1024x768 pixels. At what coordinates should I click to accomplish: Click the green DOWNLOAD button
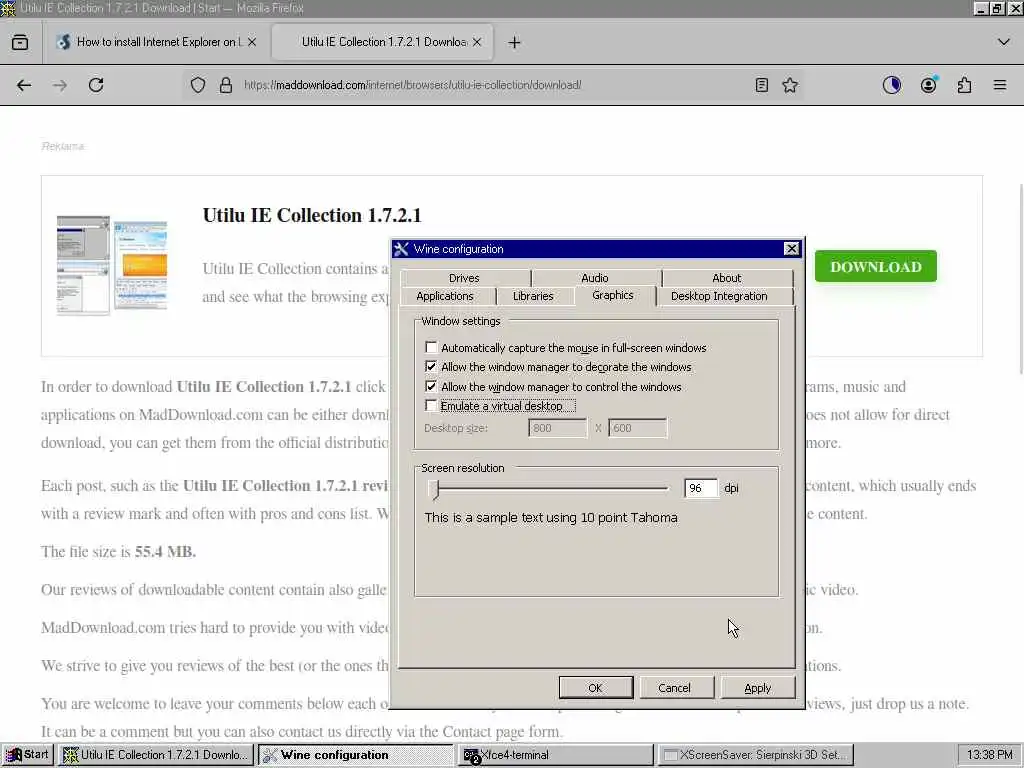[x=876, y=266]
